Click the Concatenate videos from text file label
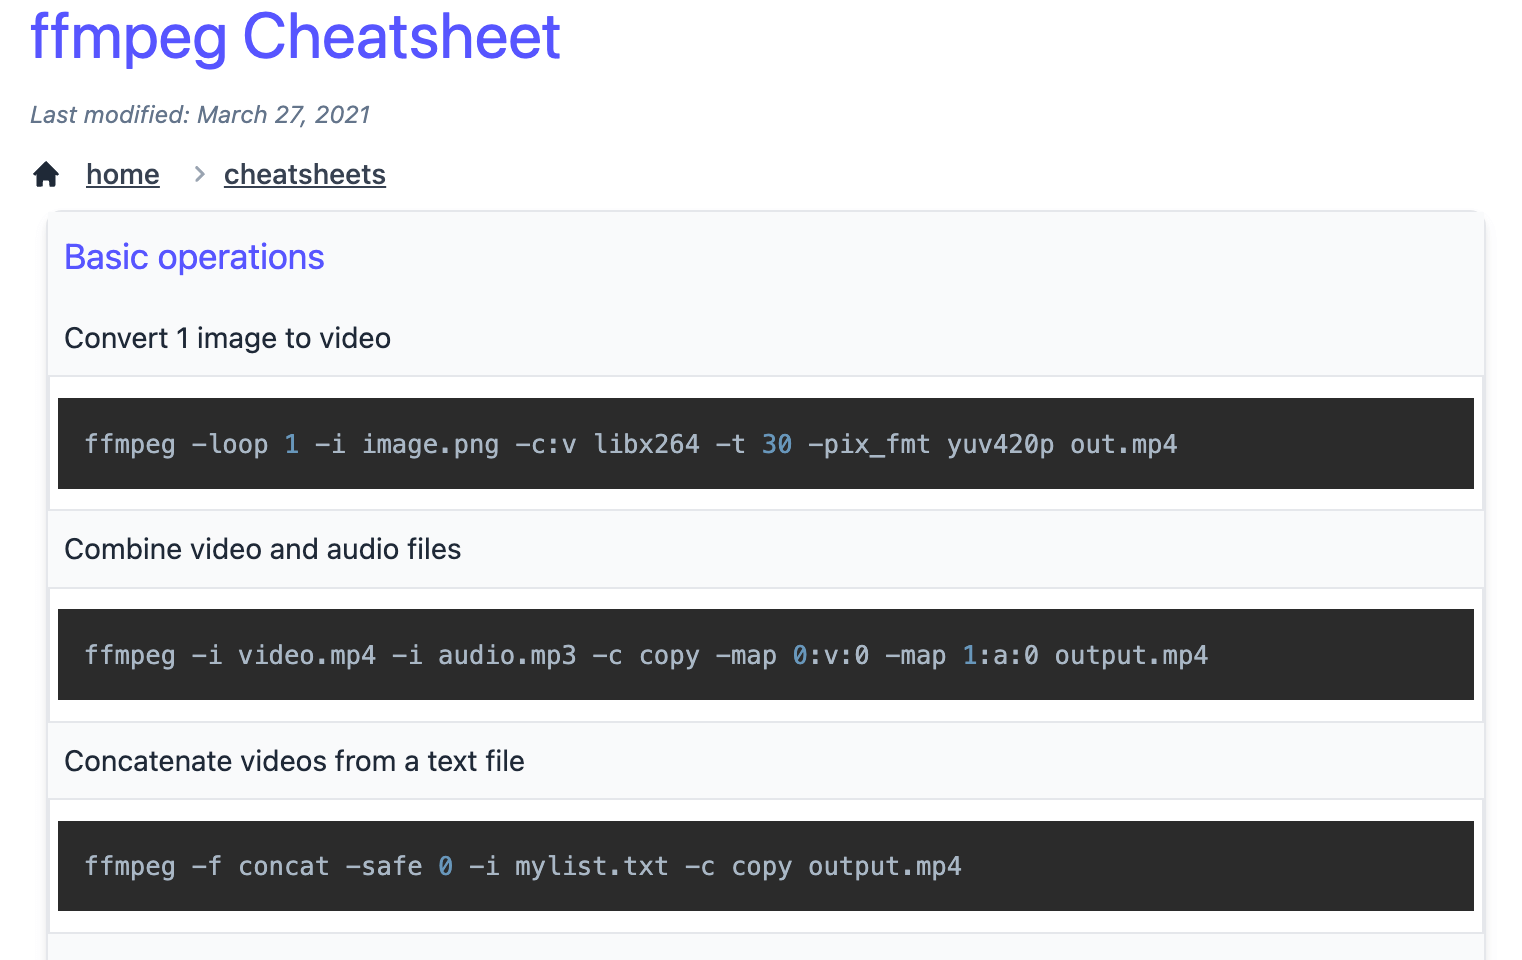The image size is (1522, 960). point(294,761)
